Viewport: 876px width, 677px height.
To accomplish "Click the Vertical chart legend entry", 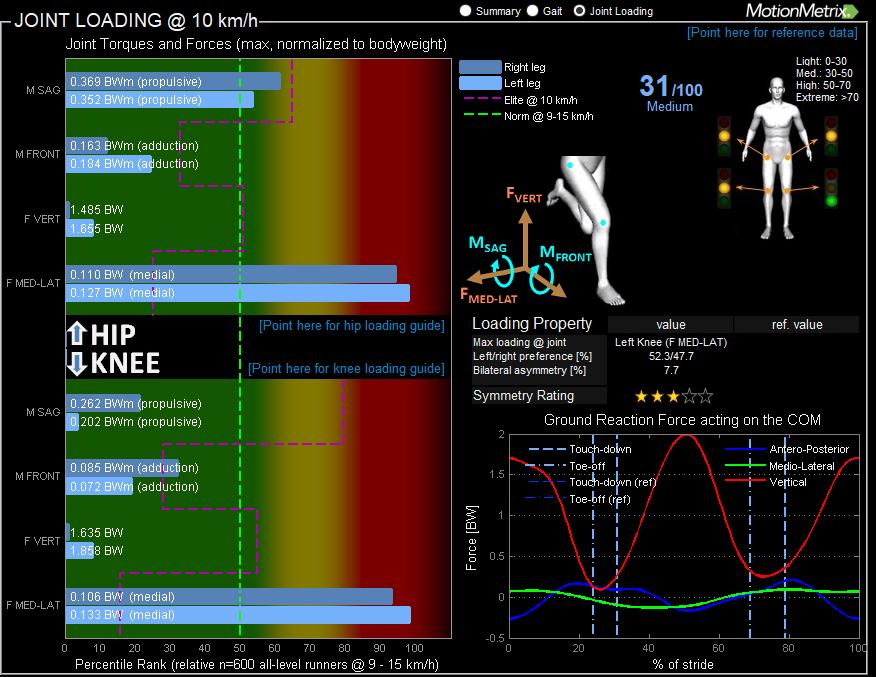I will (766, 482).
